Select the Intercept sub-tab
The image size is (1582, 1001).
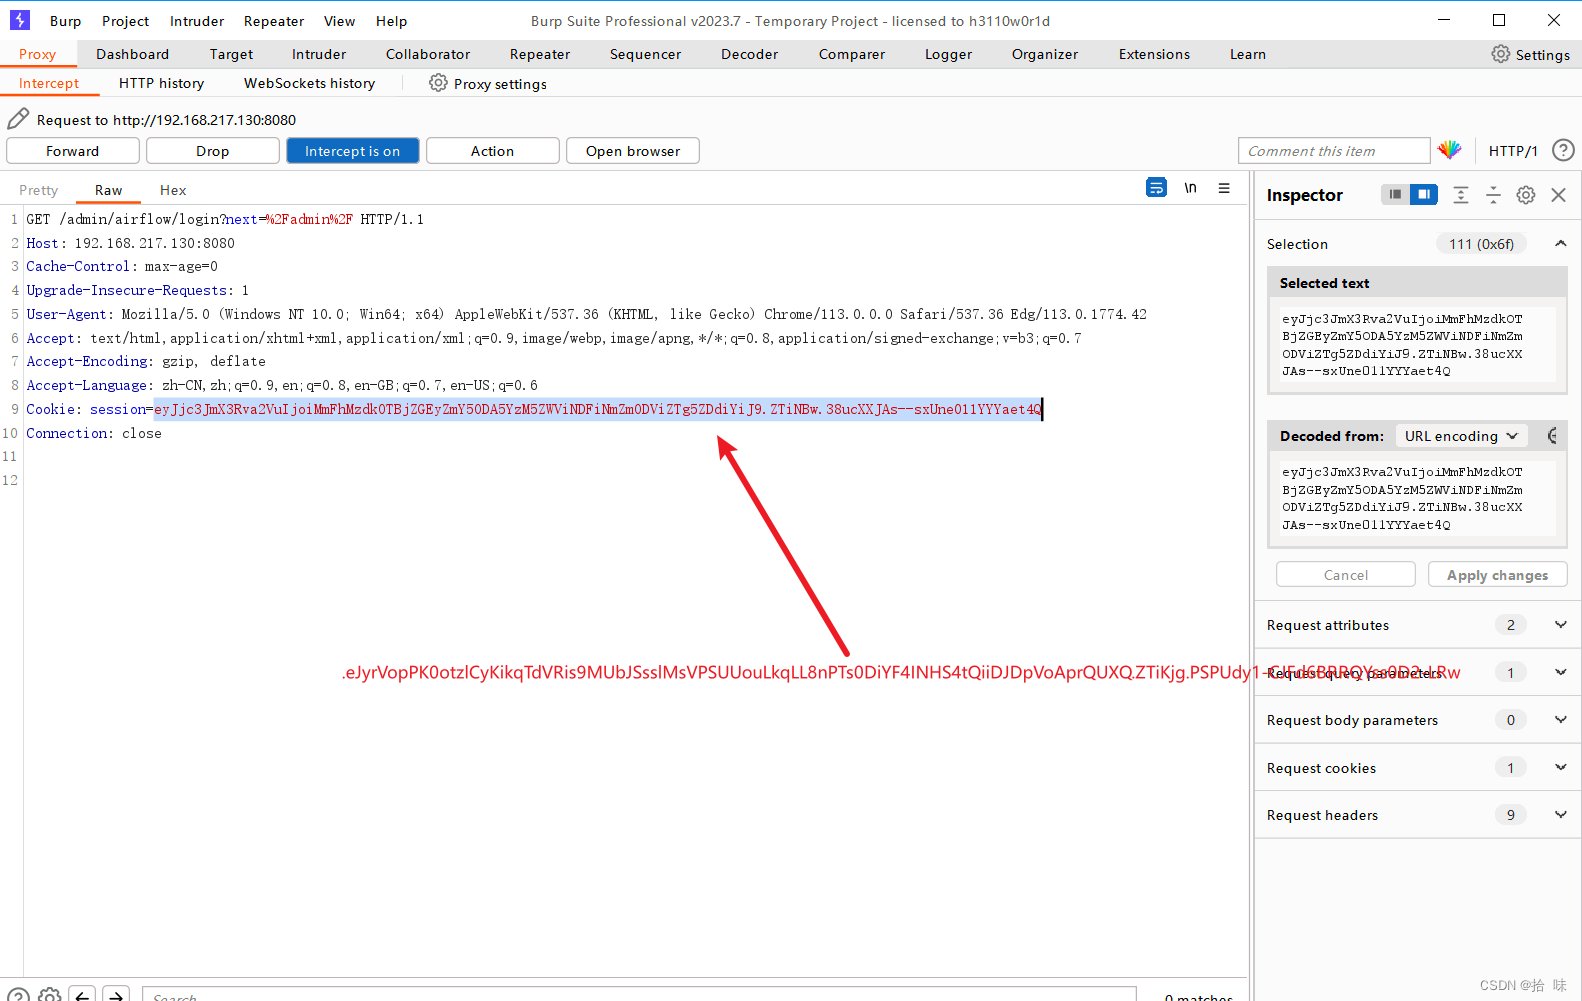point(48,83)
